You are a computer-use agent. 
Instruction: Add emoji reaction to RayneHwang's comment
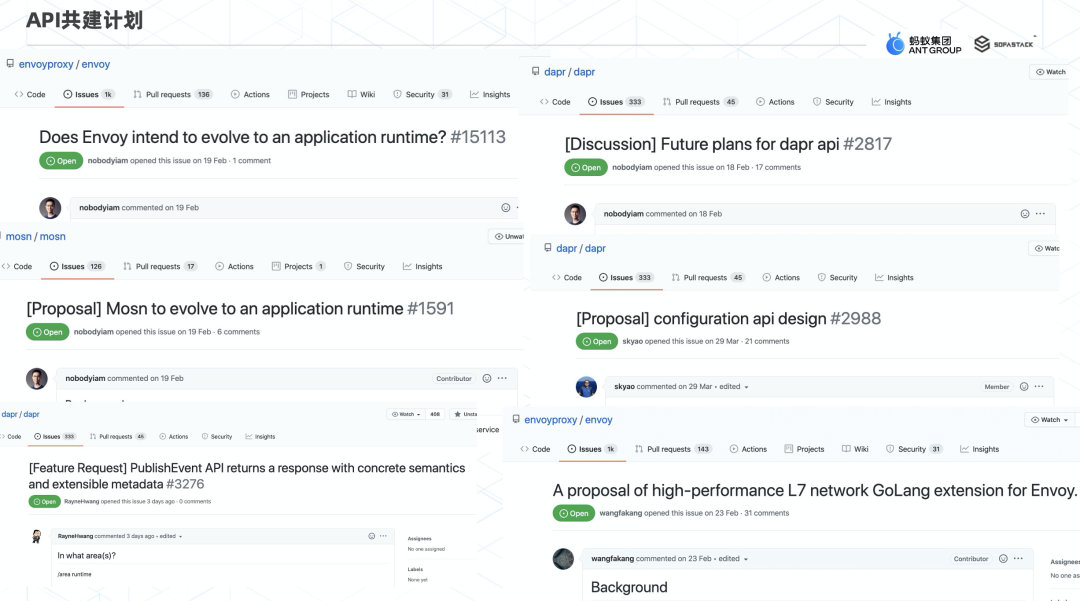click(371, 536)
